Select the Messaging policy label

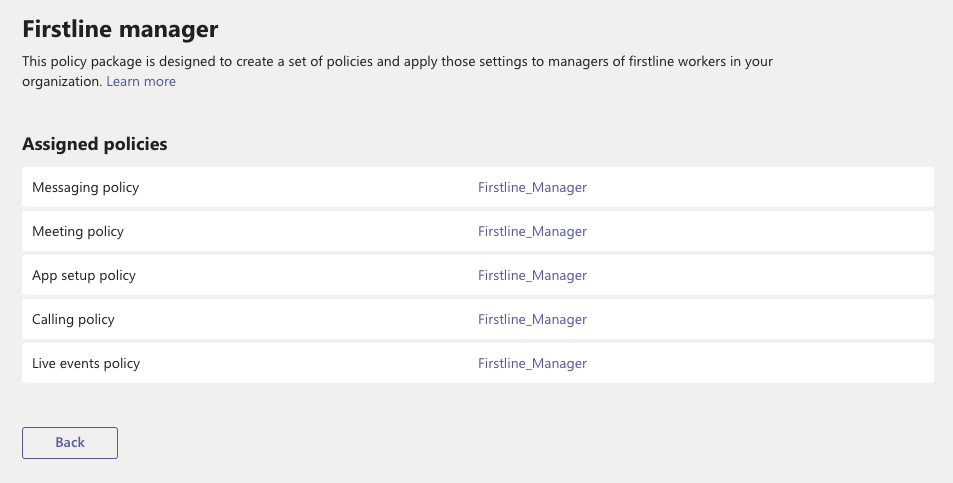85,187
